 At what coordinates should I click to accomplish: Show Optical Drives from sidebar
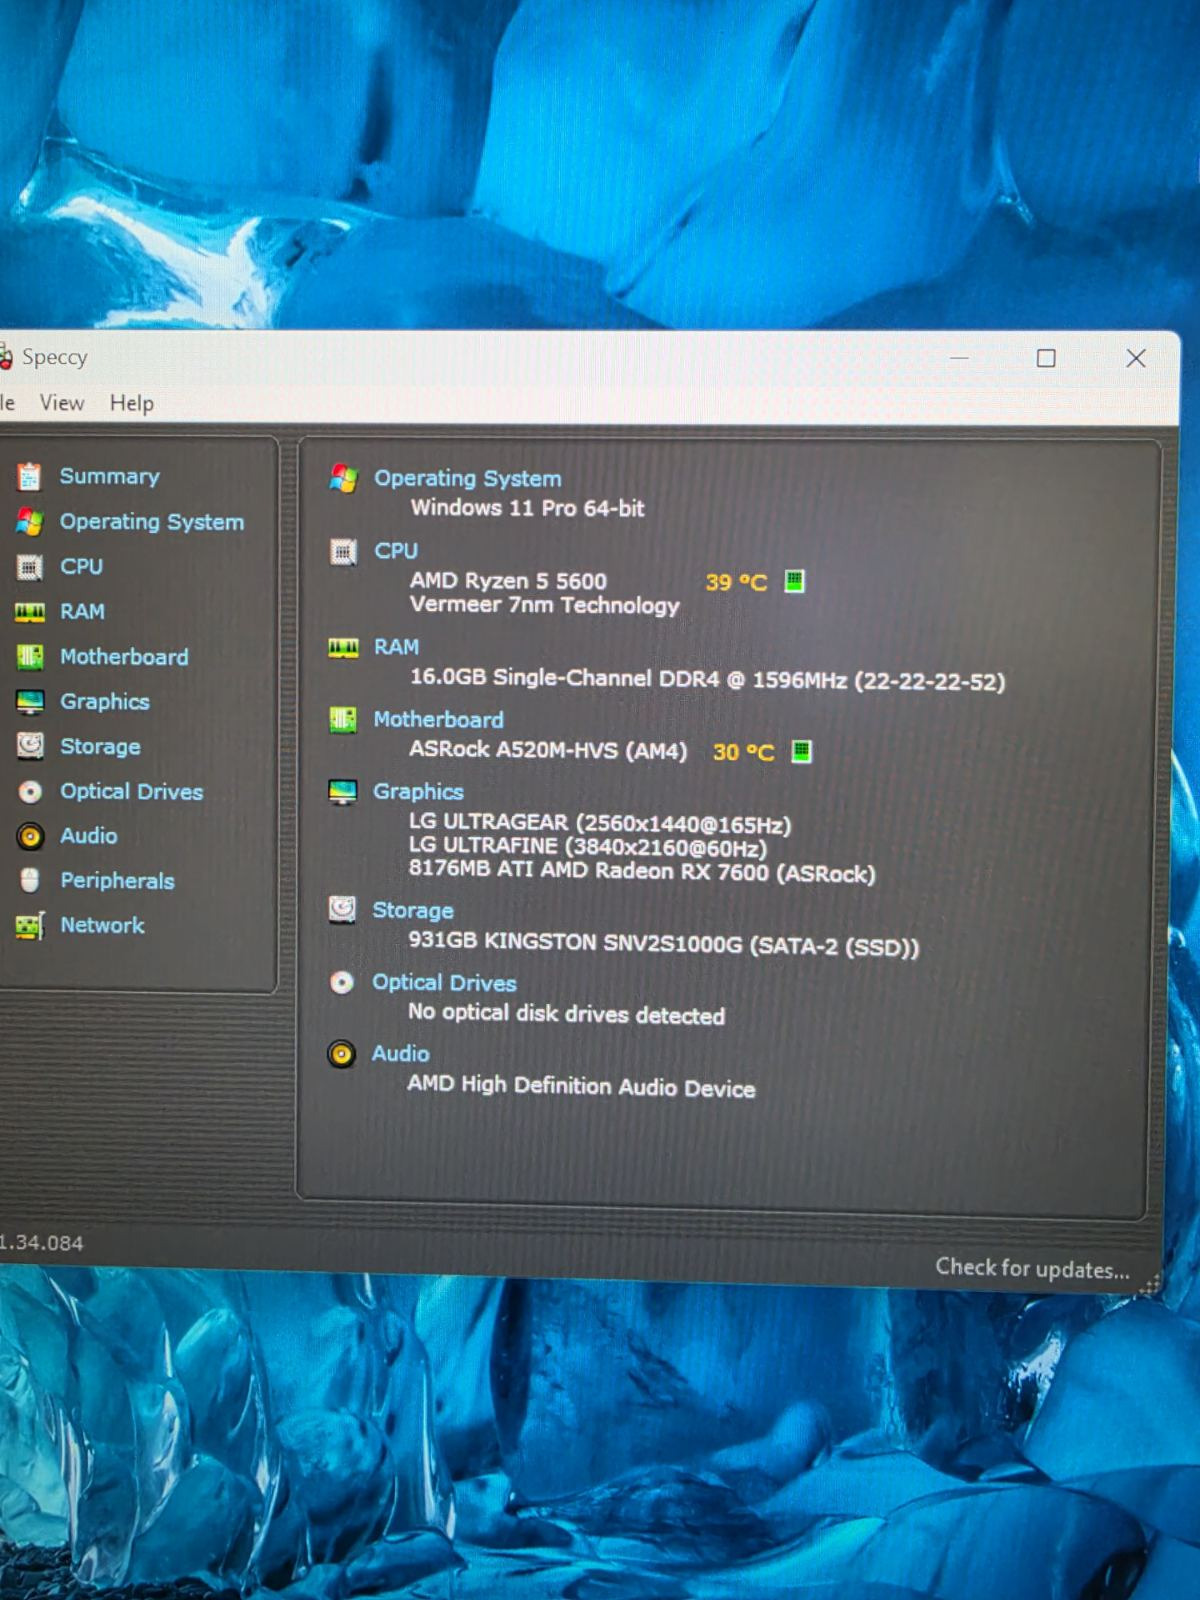[132, 791]
